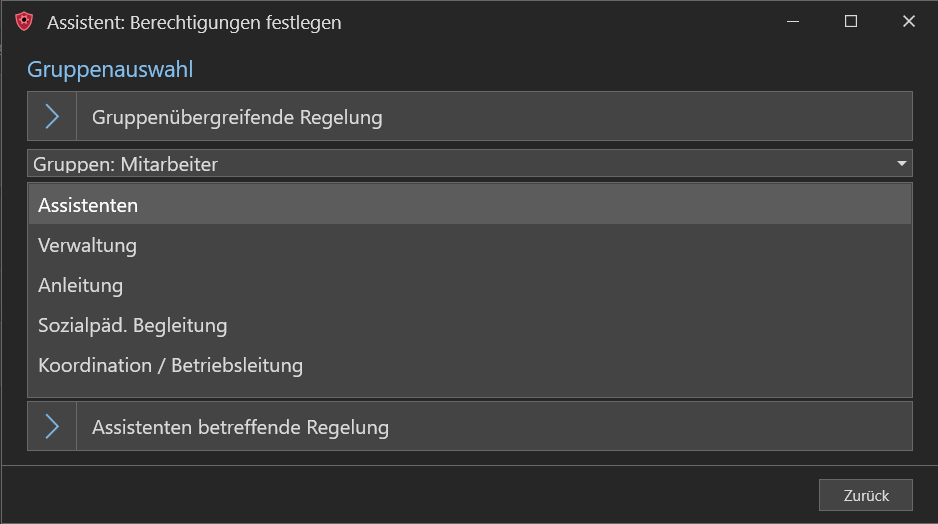The image size is (938, 524).
Task: Pick Sozialpäd. Begleitung group
Action: pyautogui.click(x=470, y=325)
